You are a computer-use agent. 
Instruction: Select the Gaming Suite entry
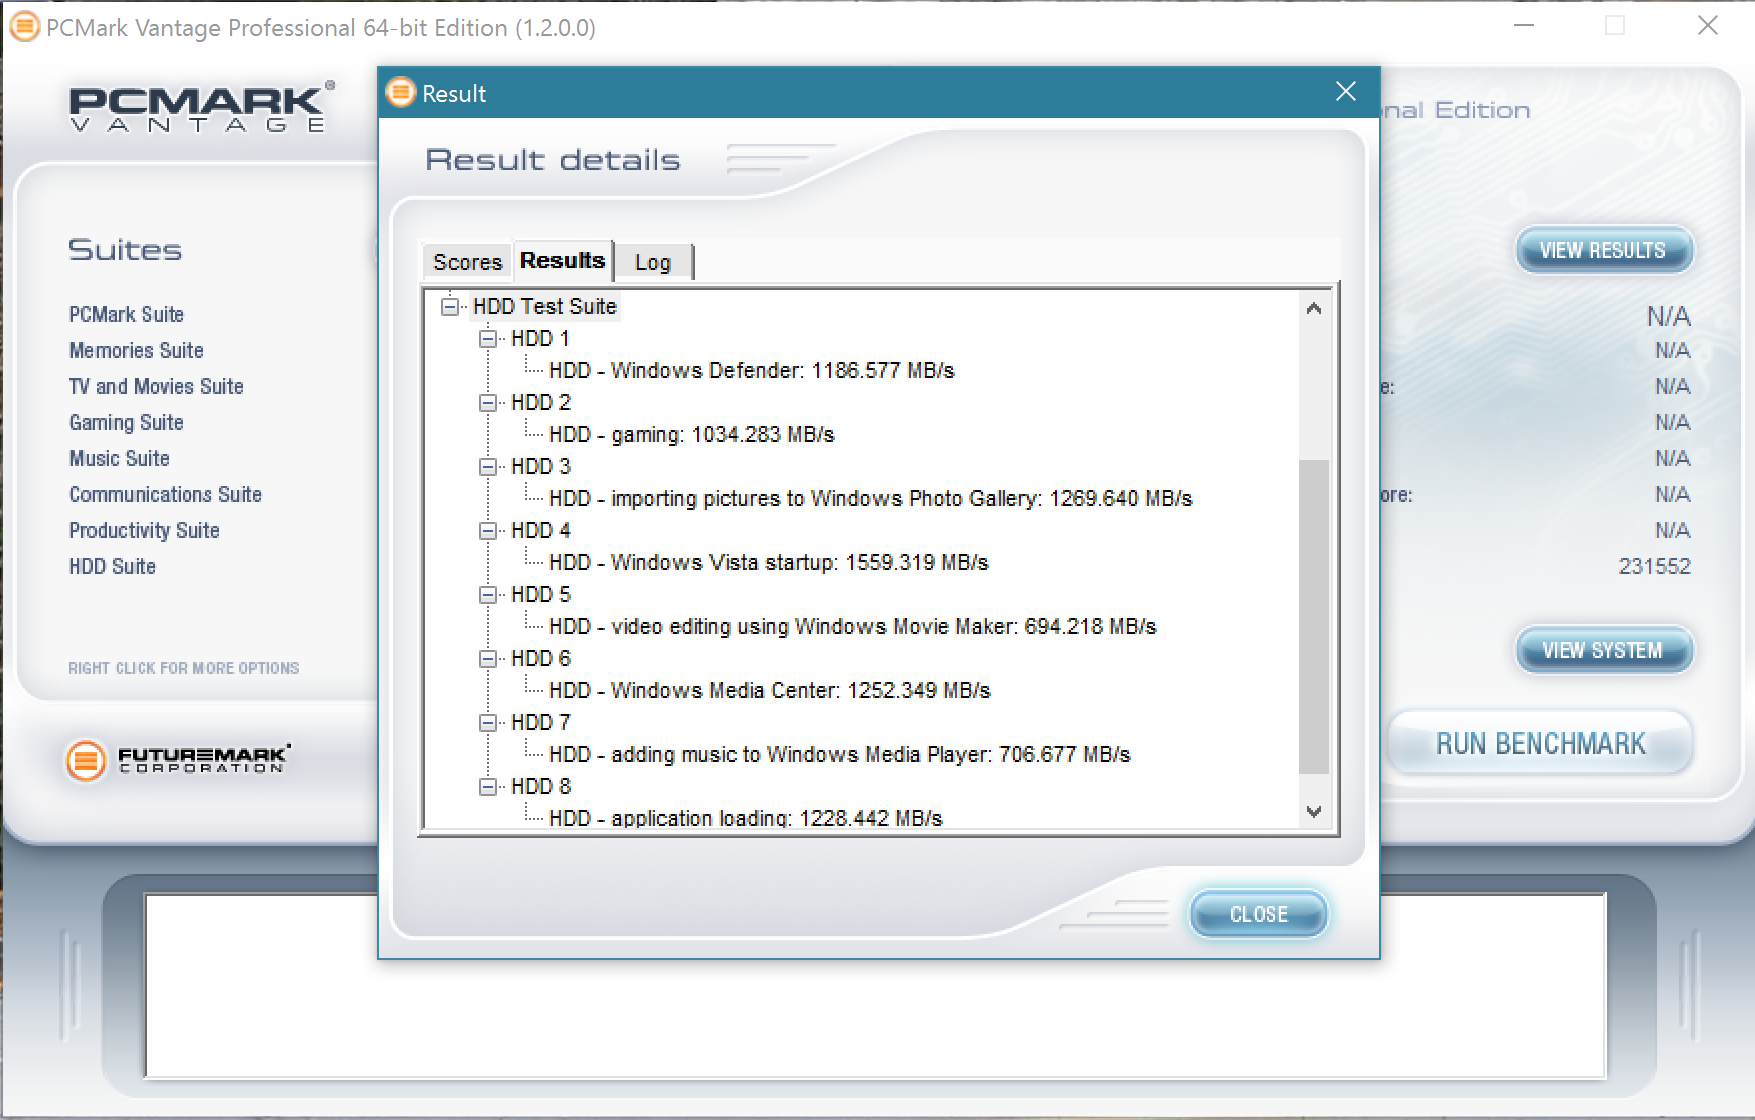pos(126,423)
